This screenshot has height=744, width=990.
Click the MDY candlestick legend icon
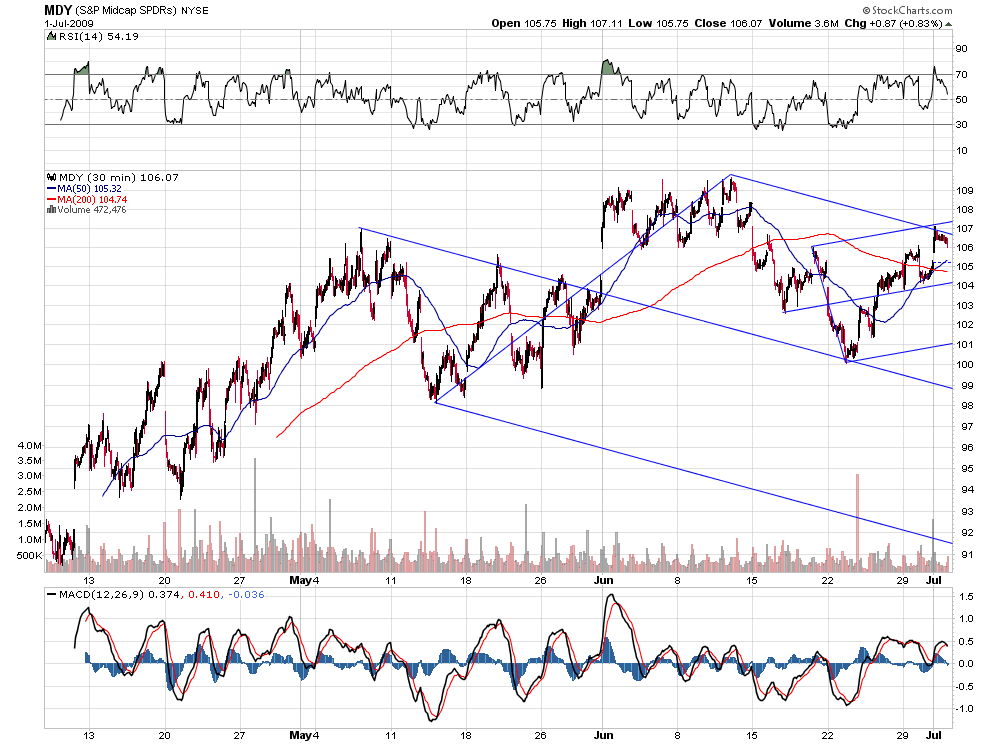51,177
